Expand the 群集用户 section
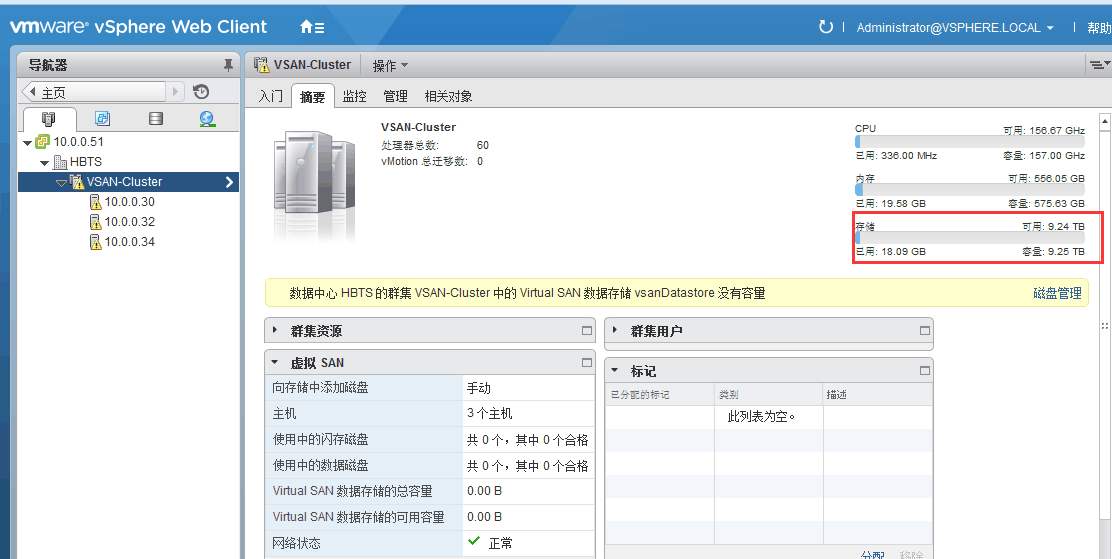This screenshot has height=559, width=1112. (x=615, y=331)
